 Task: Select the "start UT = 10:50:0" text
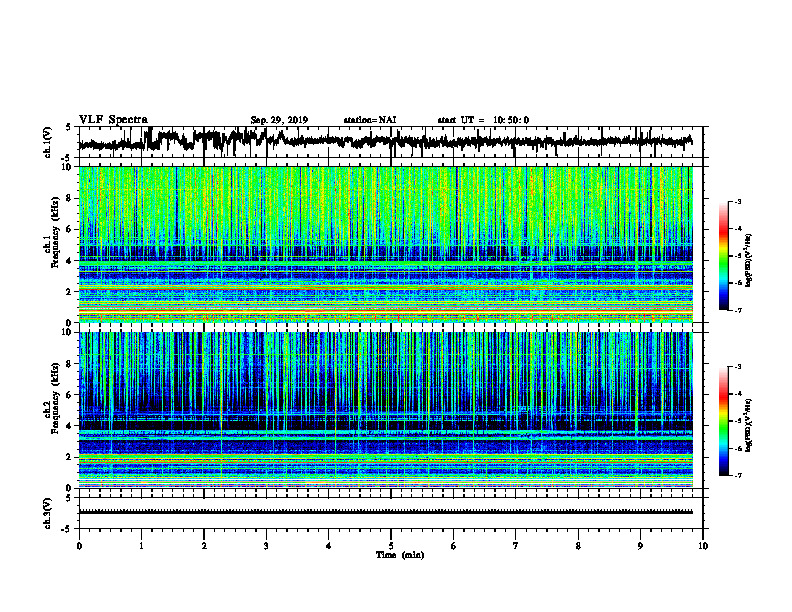[x=483, y=120]
